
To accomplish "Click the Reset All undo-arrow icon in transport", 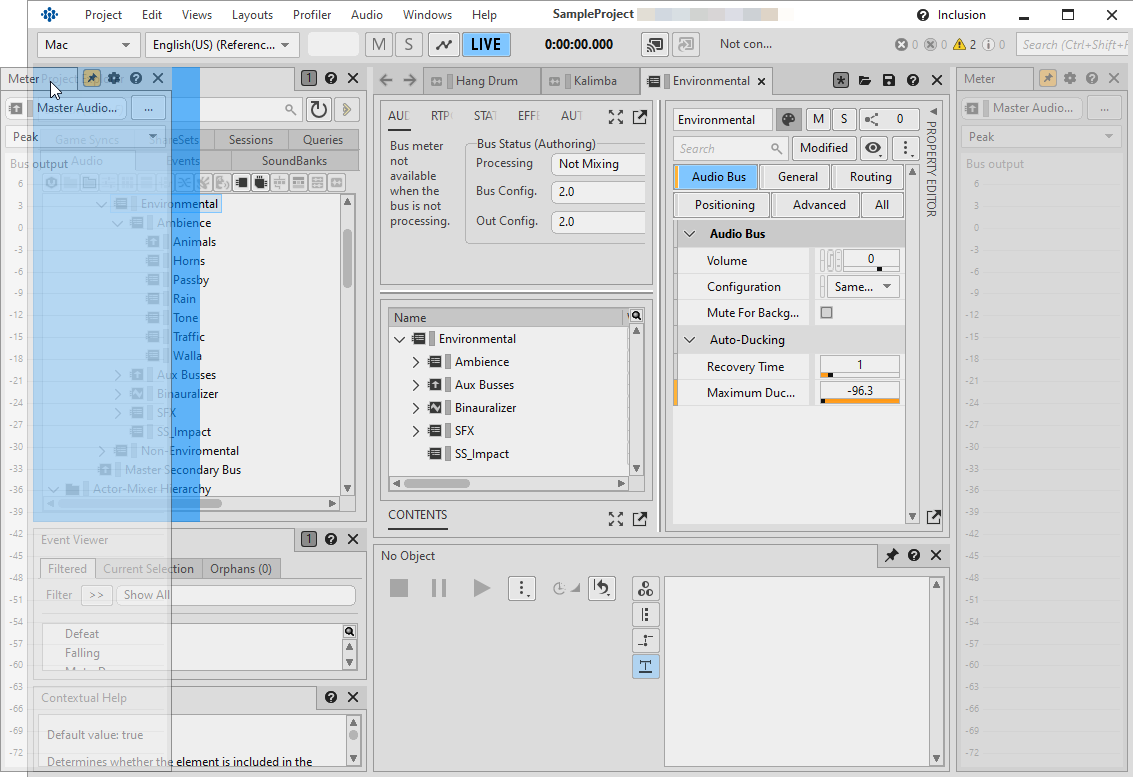I will 601,588.
